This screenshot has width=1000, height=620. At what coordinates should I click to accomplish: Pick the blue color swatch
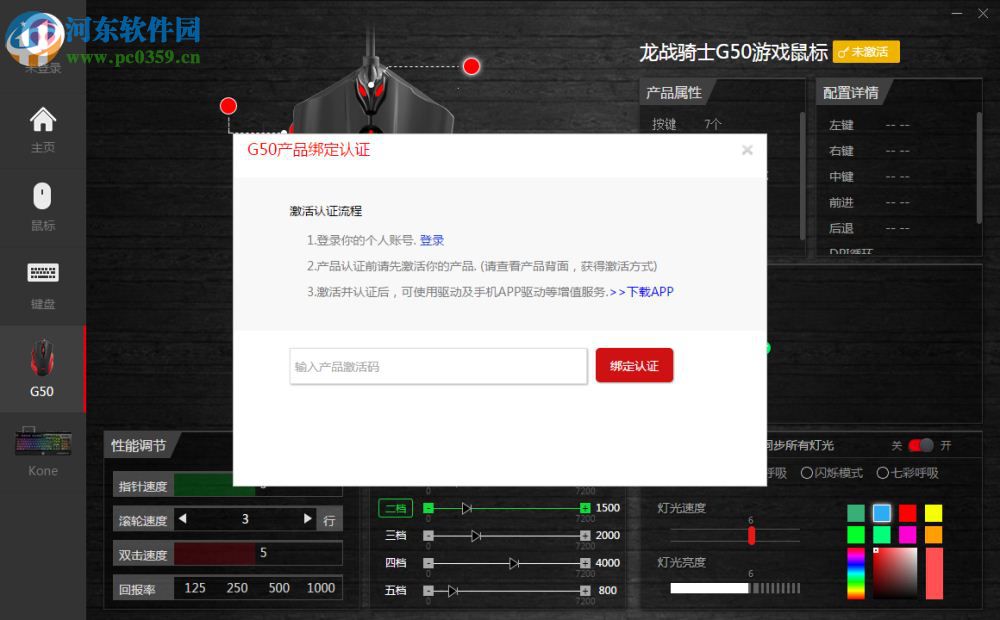coord(881,512)
